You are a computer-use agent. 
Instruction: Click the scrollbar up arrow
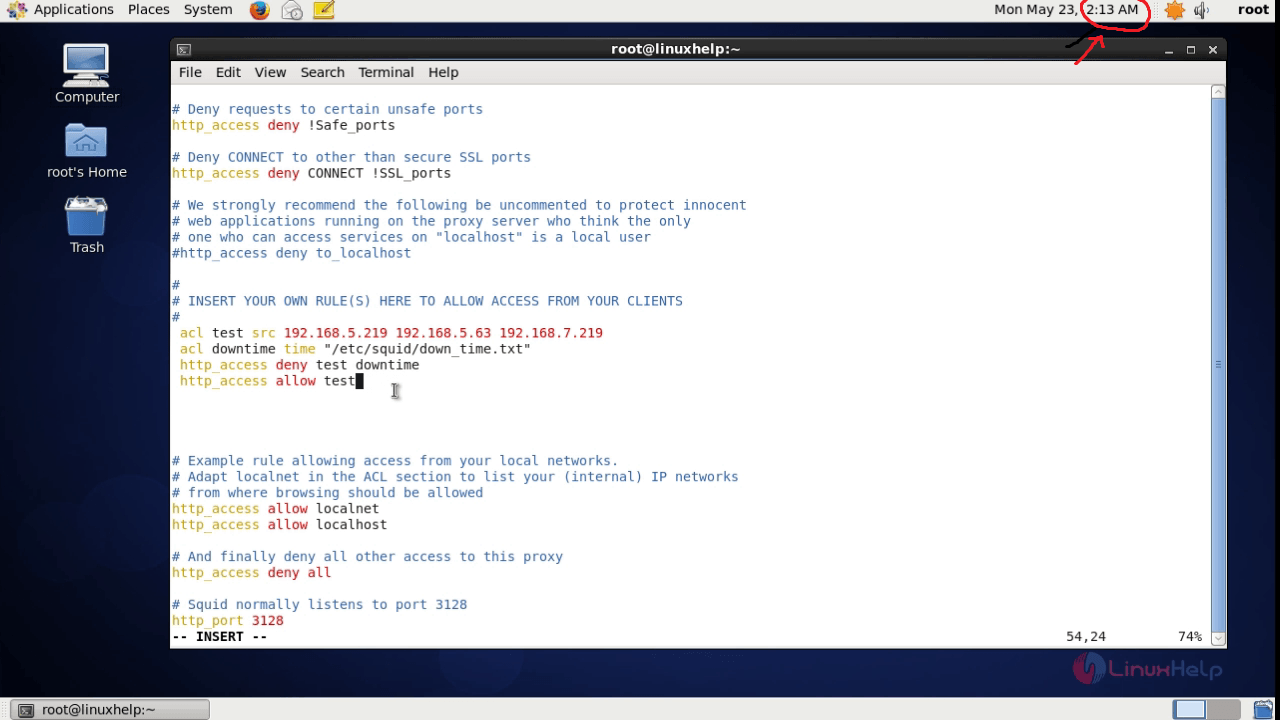click(1218, 91)
